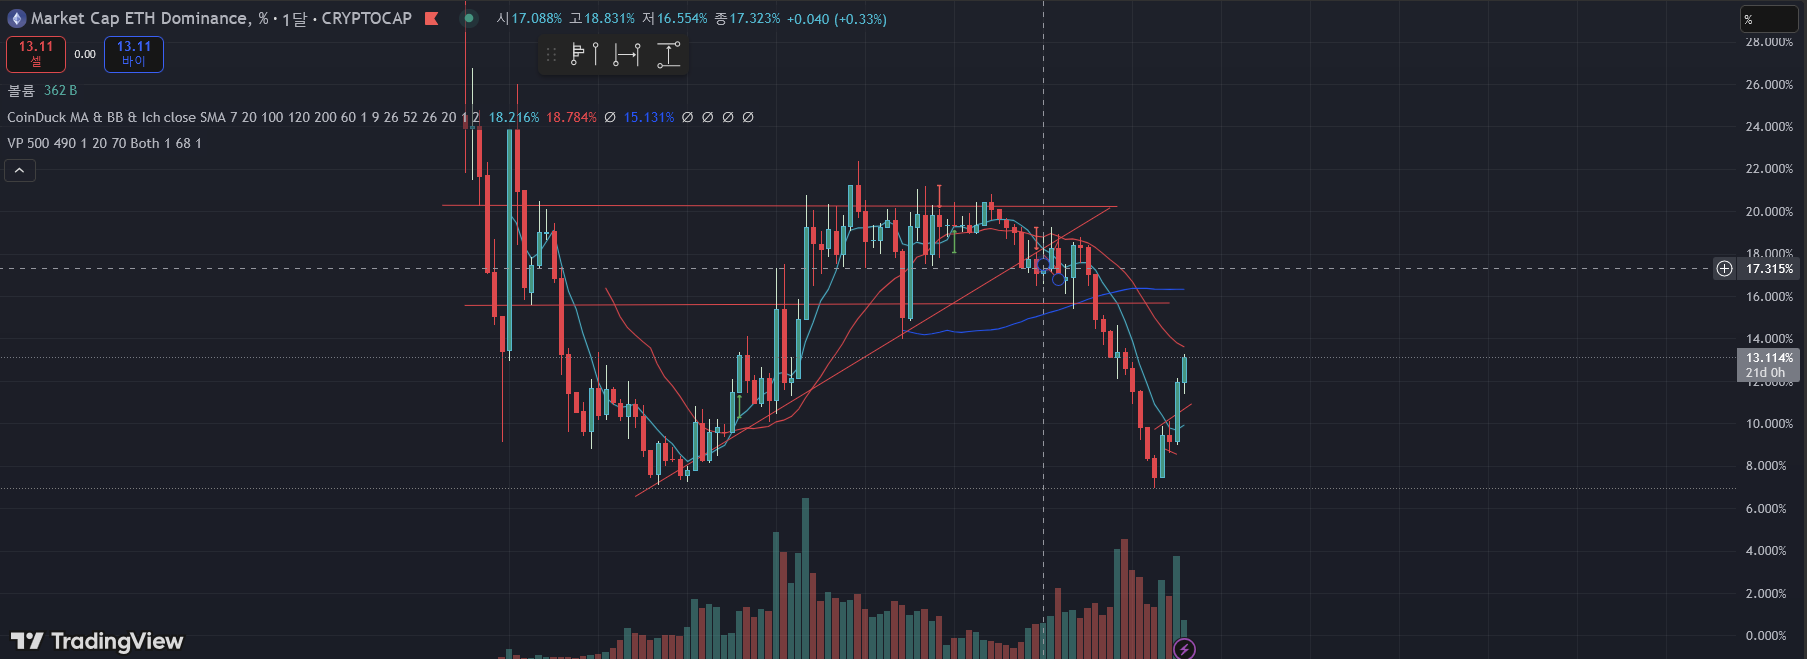The width and height of the screenshot is (1807, 659).
Task: Select the horizontal range measure tool icon
Action: tap(627, 54)
